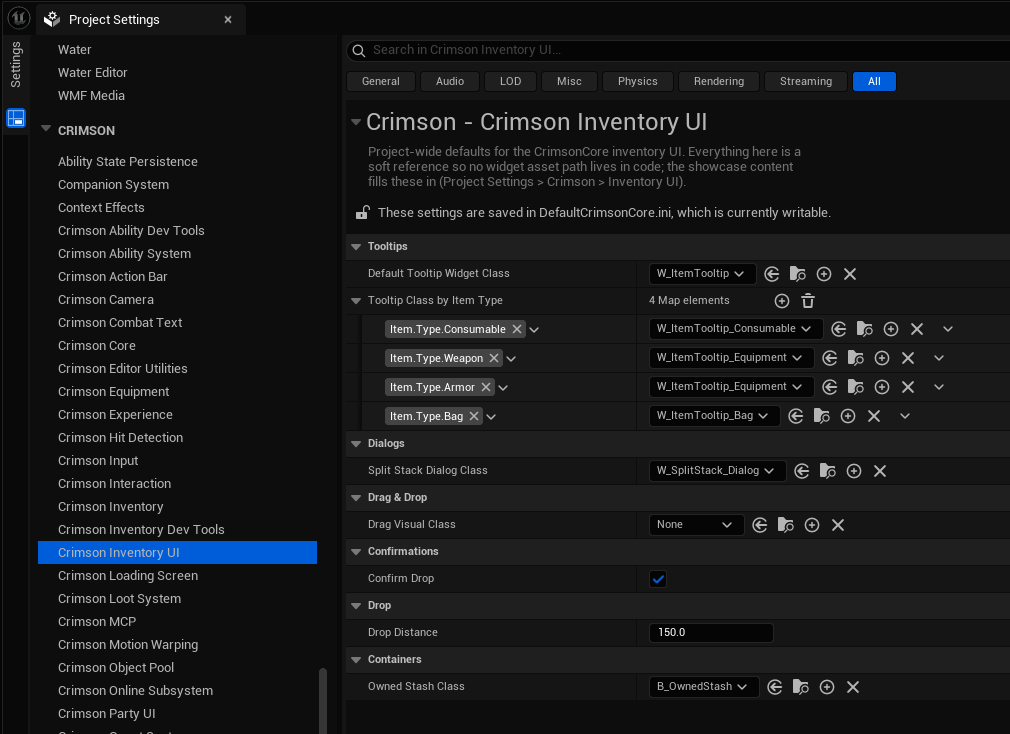
Task: Click the Unreal Engine logo icon
Action: 19,18
